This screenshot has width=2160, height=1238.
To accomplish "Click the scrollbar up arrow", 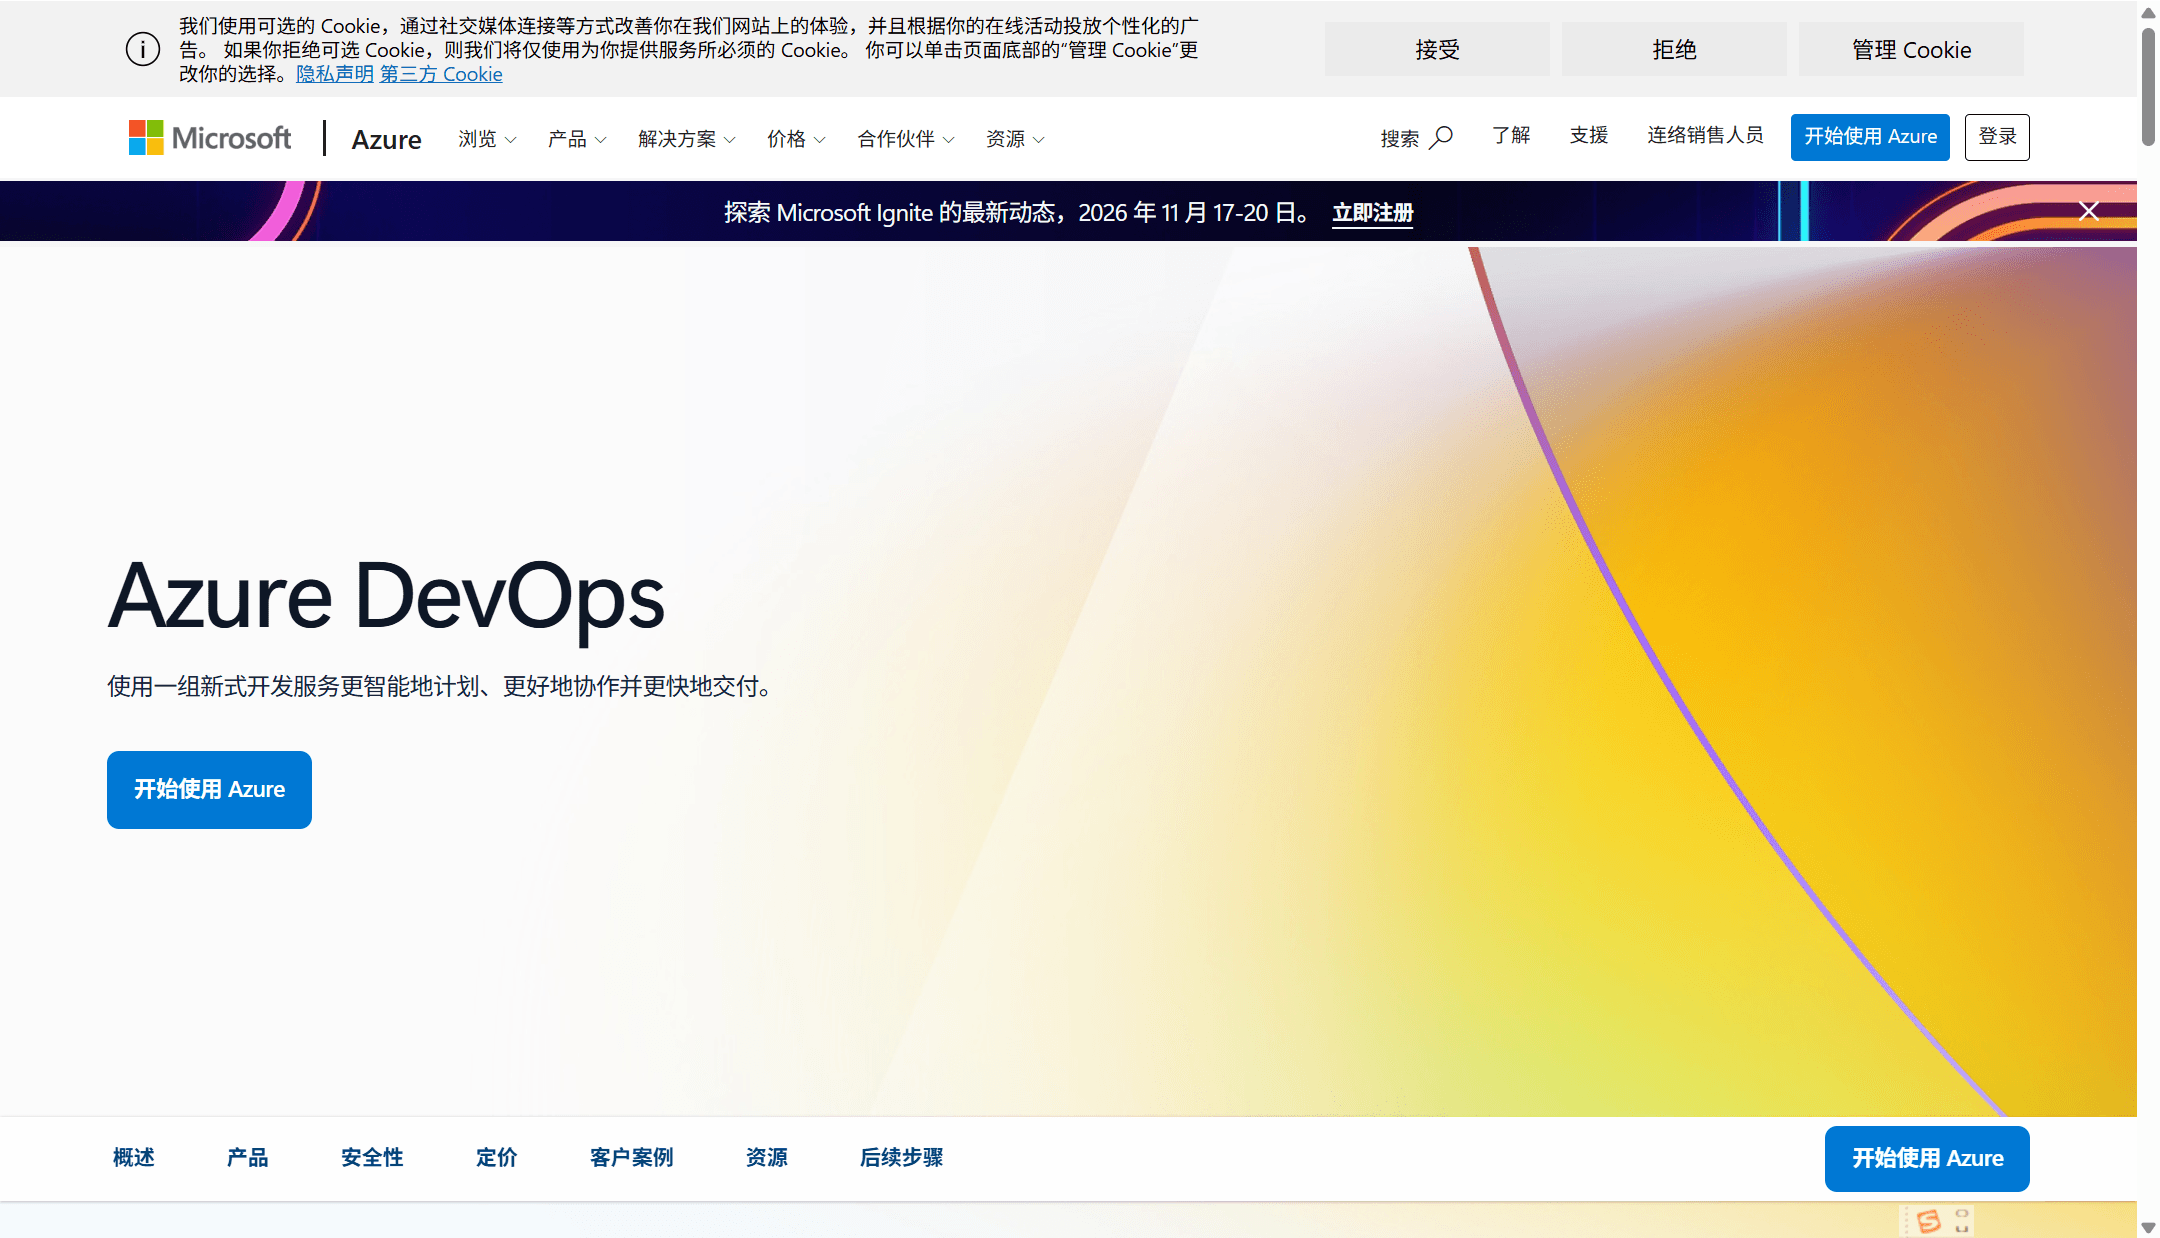I will coord(2148,13).
